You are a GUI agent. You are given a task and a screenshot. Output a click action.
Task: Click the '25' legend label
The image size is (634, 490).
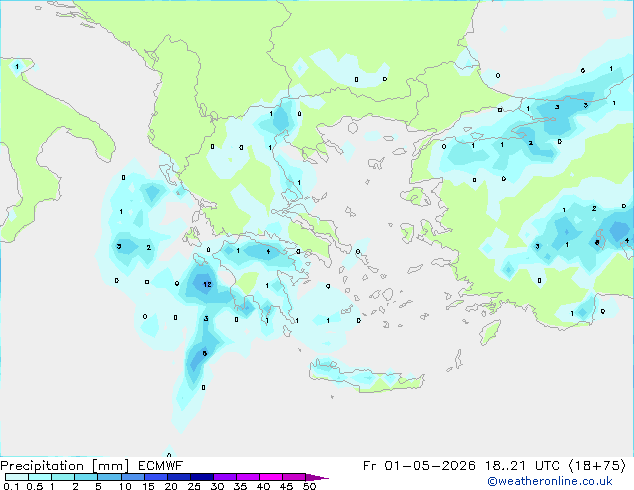click(194, 486)
